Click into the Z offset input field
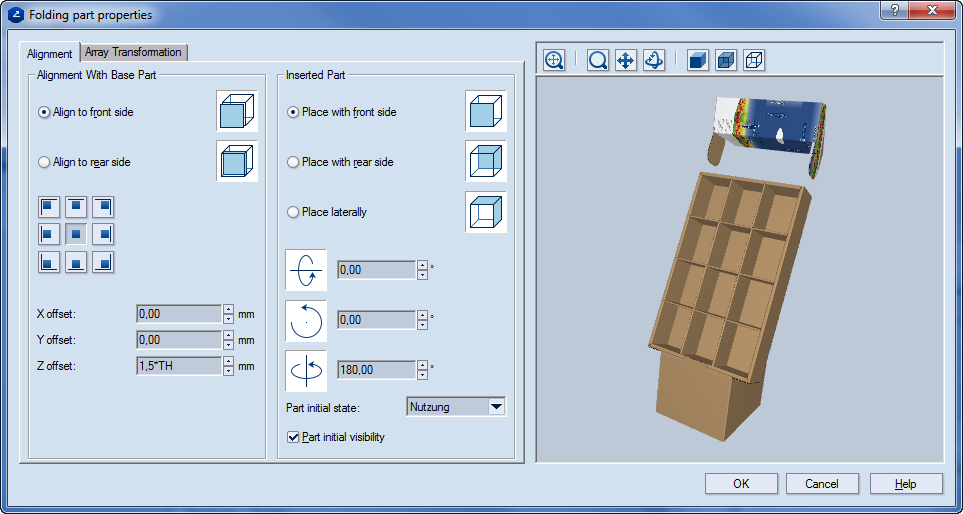 click(x=177, y=366)
